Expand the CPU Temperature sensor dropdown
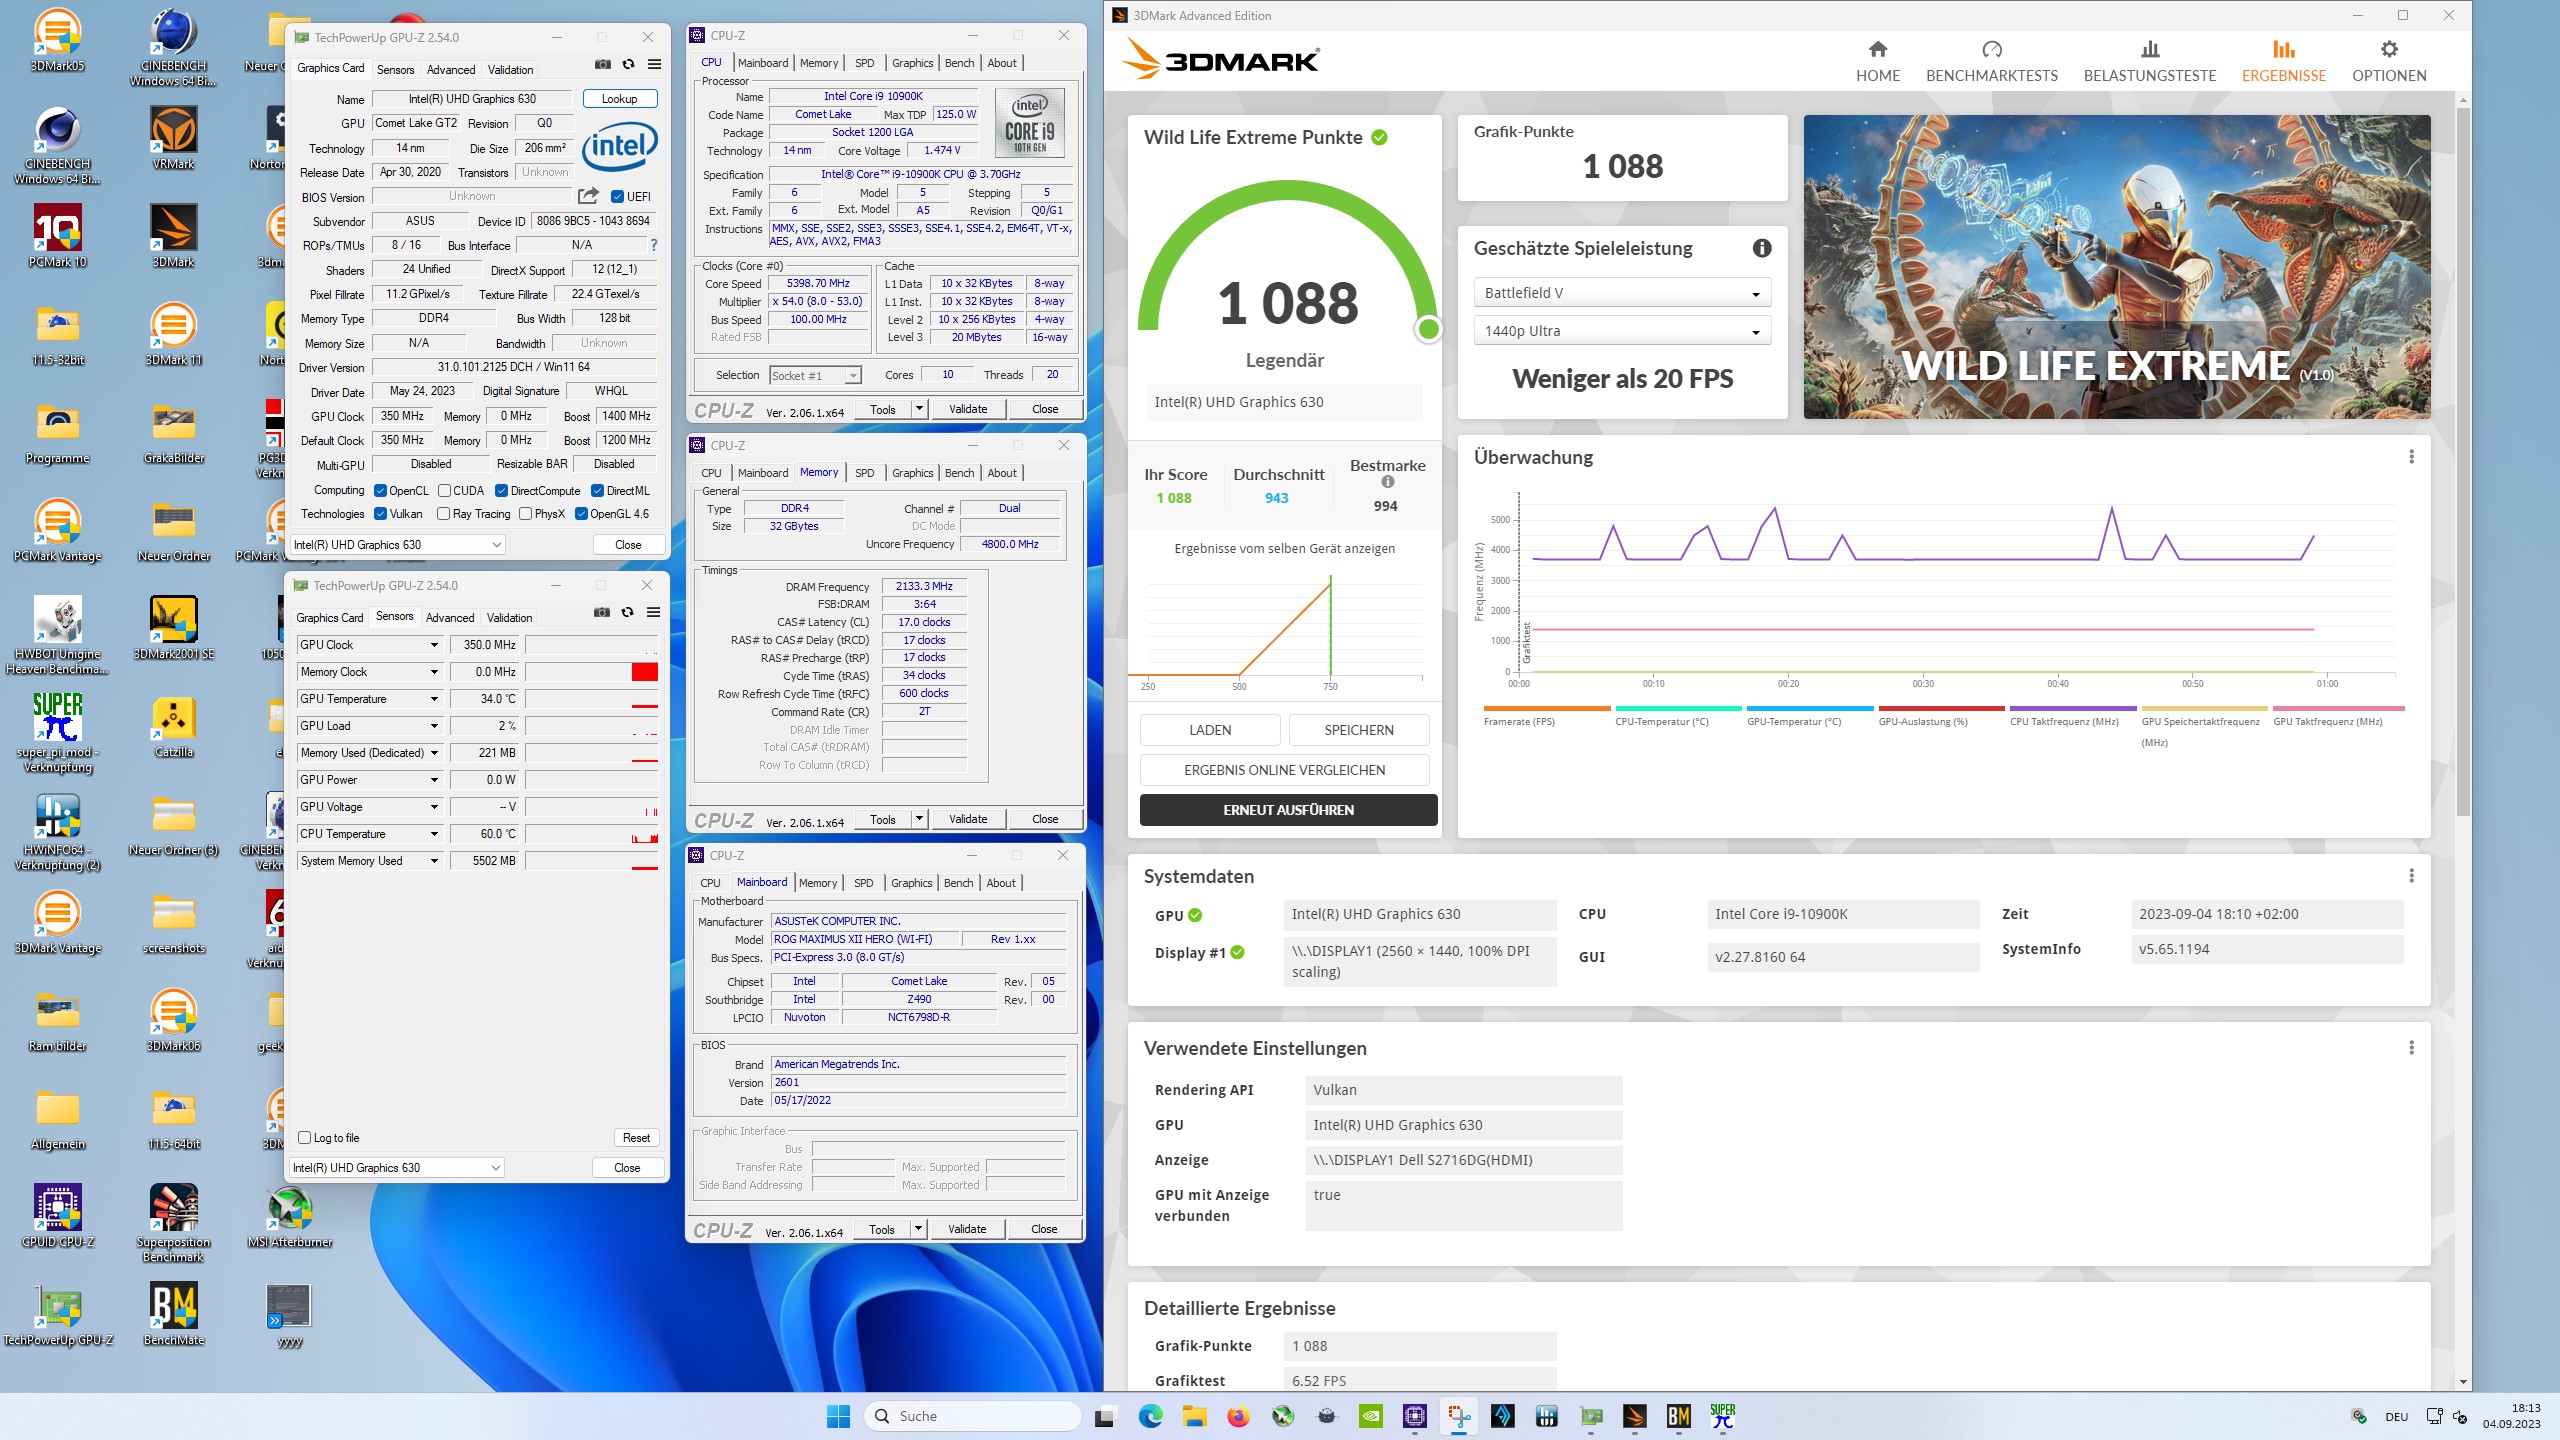The height and width of the screenshot is (1440, 2560). tap(434, 834)
